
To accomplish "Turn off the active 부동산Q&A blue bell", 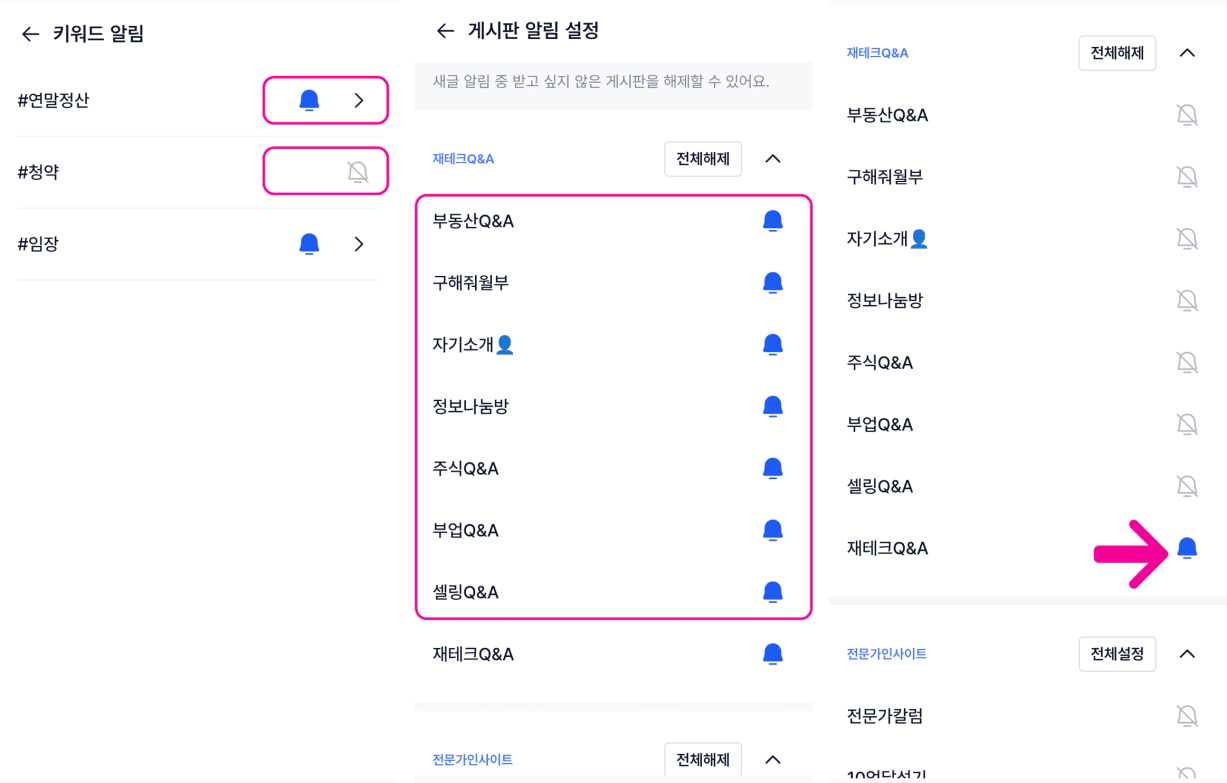I will pyautogui.click(x=772, y=221).
